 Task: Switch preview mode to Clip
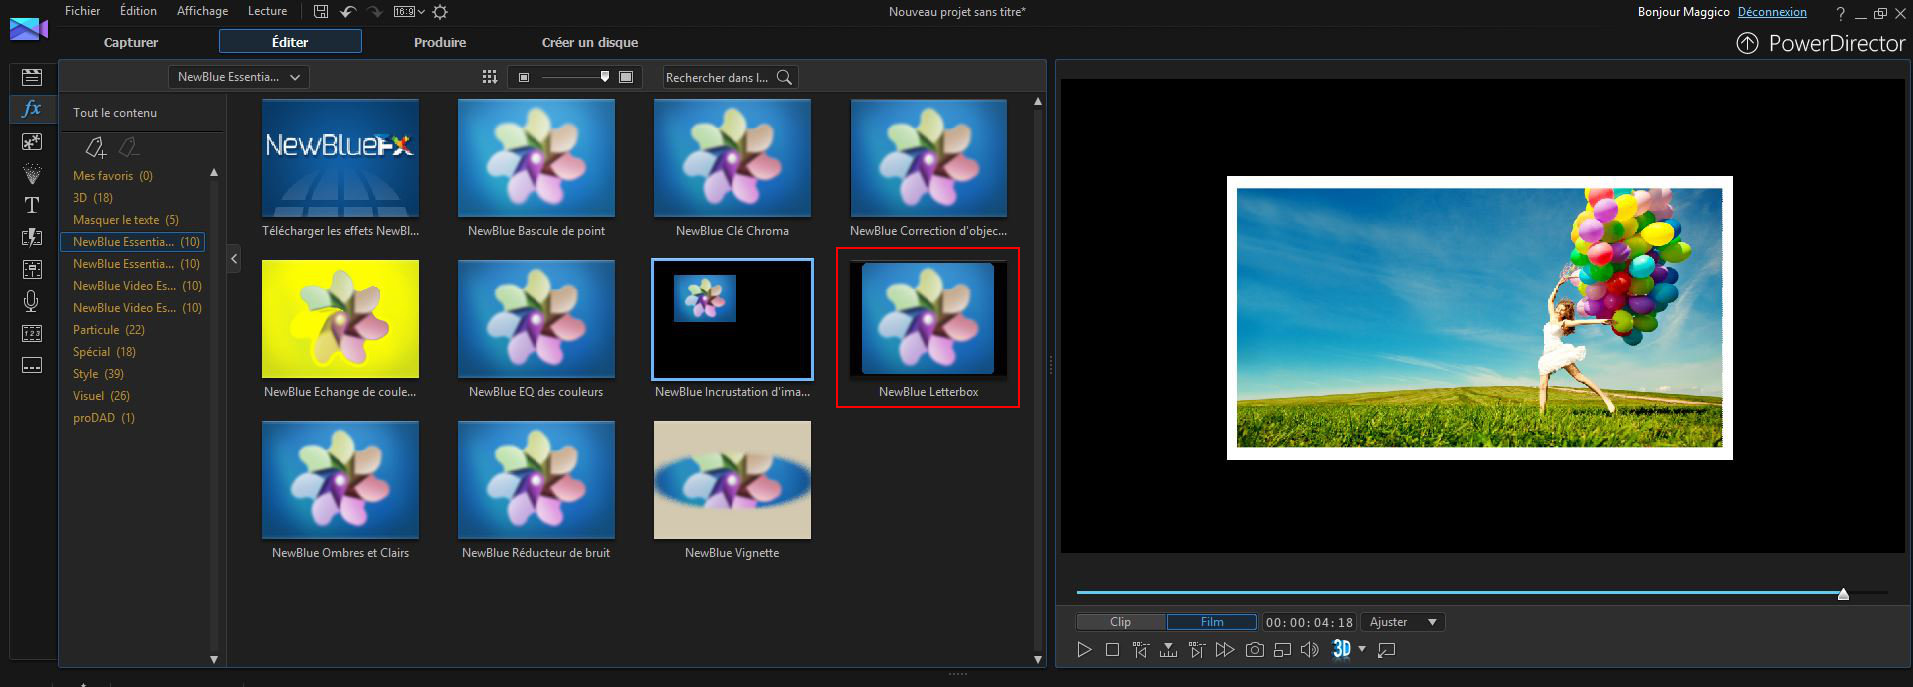[x=1120, y=622]
